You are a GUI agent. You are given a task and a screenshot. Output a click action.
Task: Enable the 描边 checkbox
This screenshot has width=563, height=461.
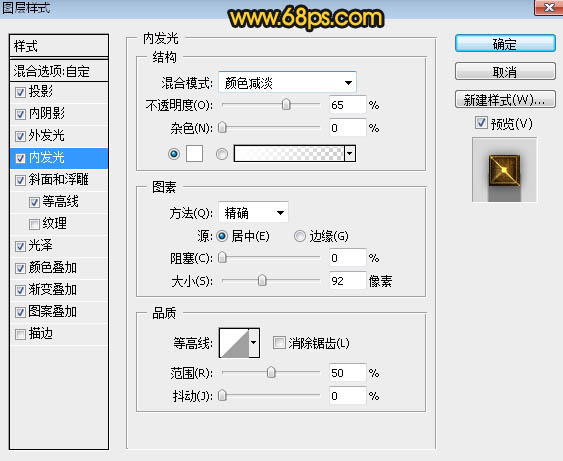[20, 334]
